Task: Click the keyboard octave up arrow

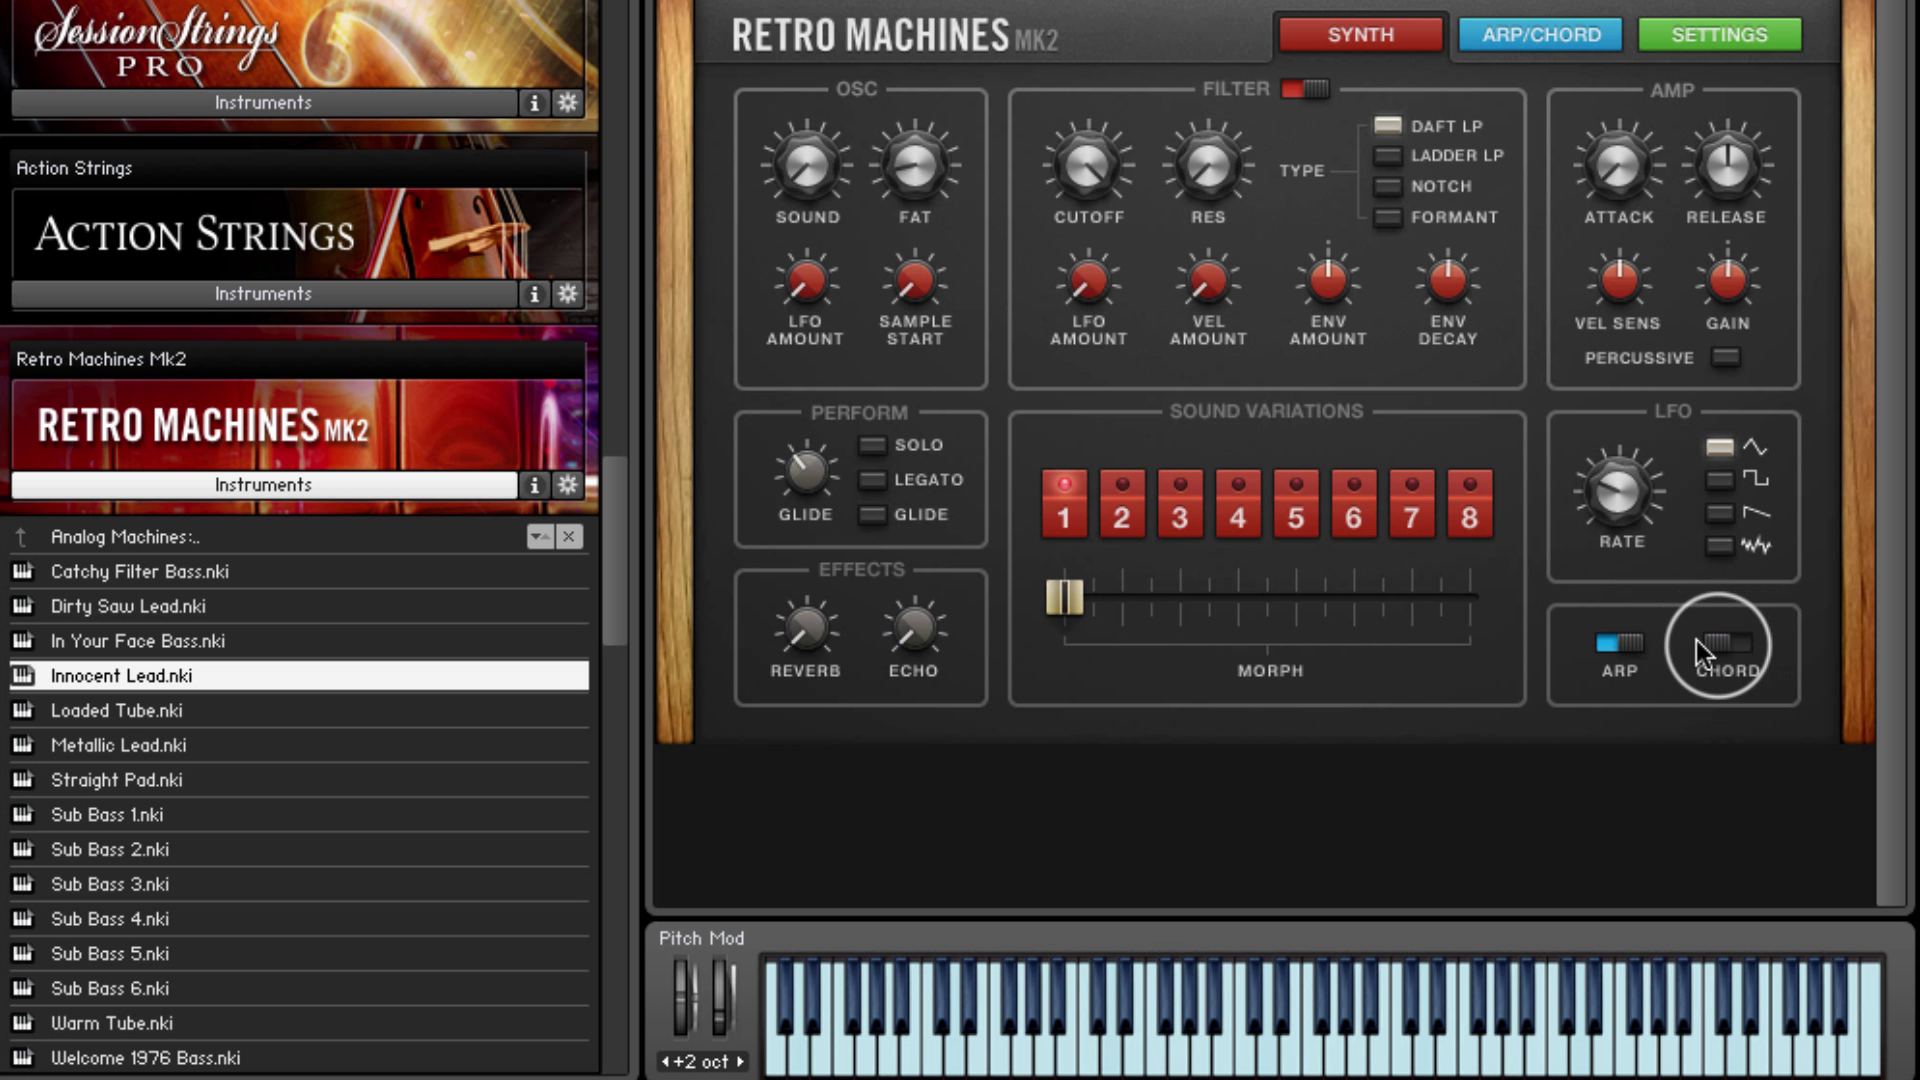Action: [x=740, y=1062]
